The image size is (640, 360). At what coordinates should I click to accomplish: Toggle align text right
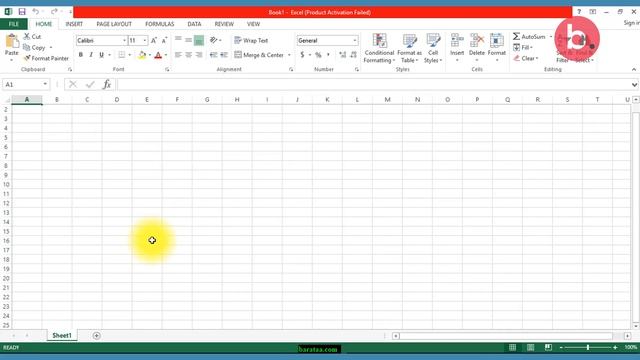(199, 55)
